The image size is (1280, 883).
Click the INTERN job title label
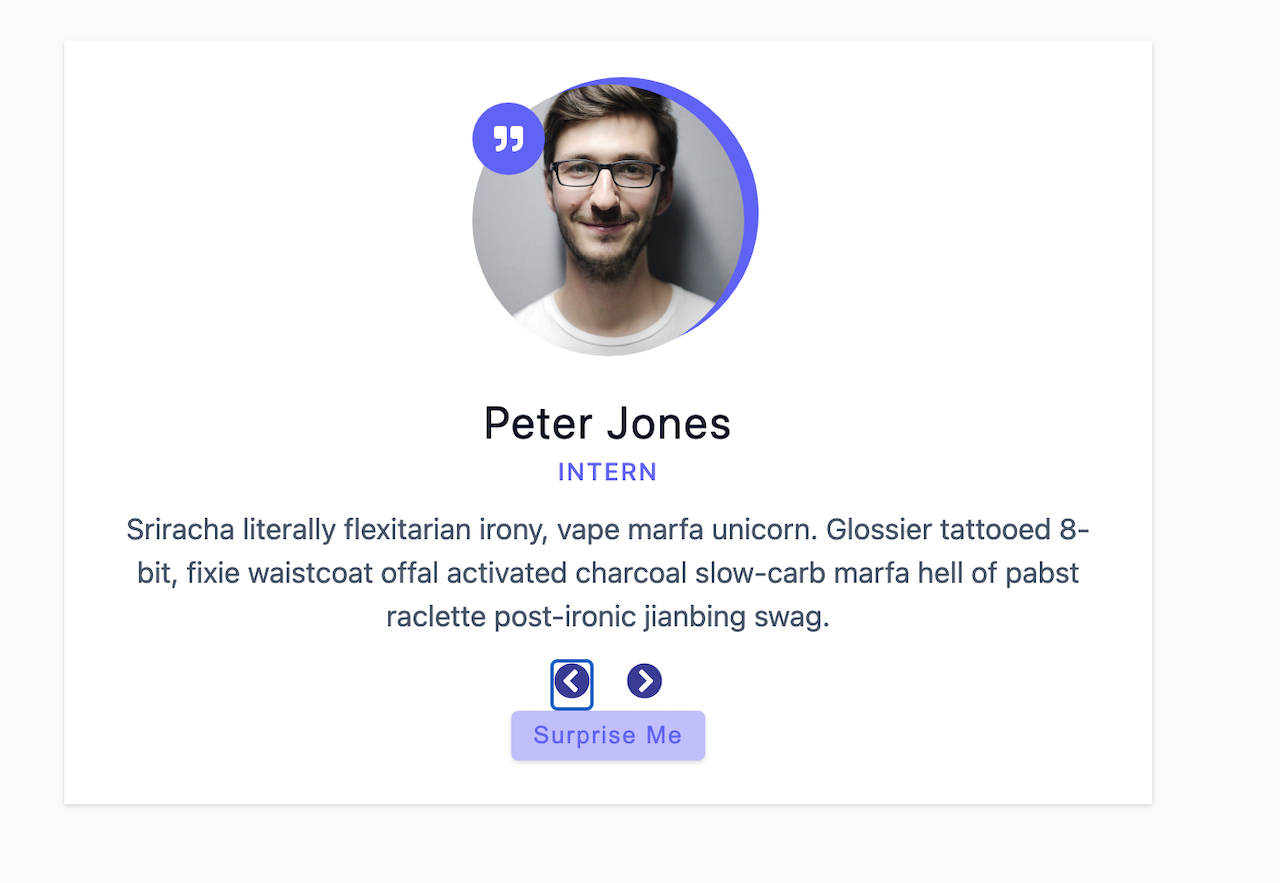tap(608, 472)
